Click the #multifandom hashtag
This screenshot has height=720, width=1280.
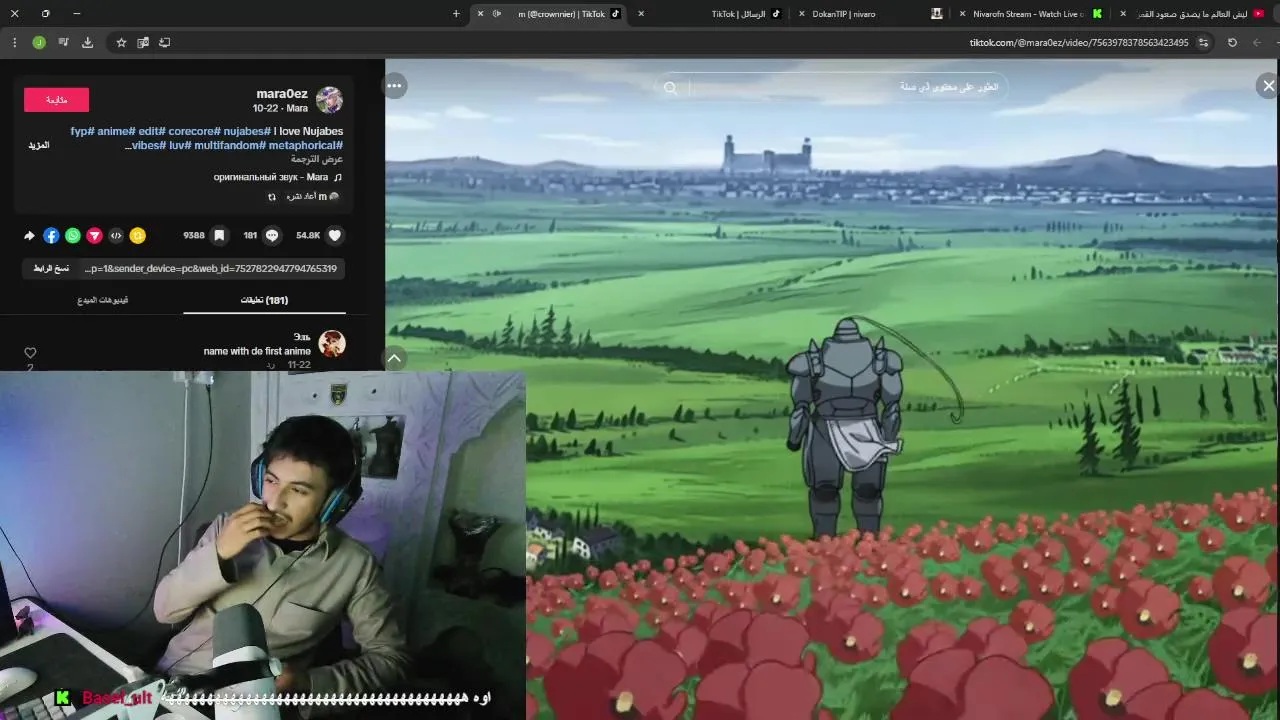point(228,145)
